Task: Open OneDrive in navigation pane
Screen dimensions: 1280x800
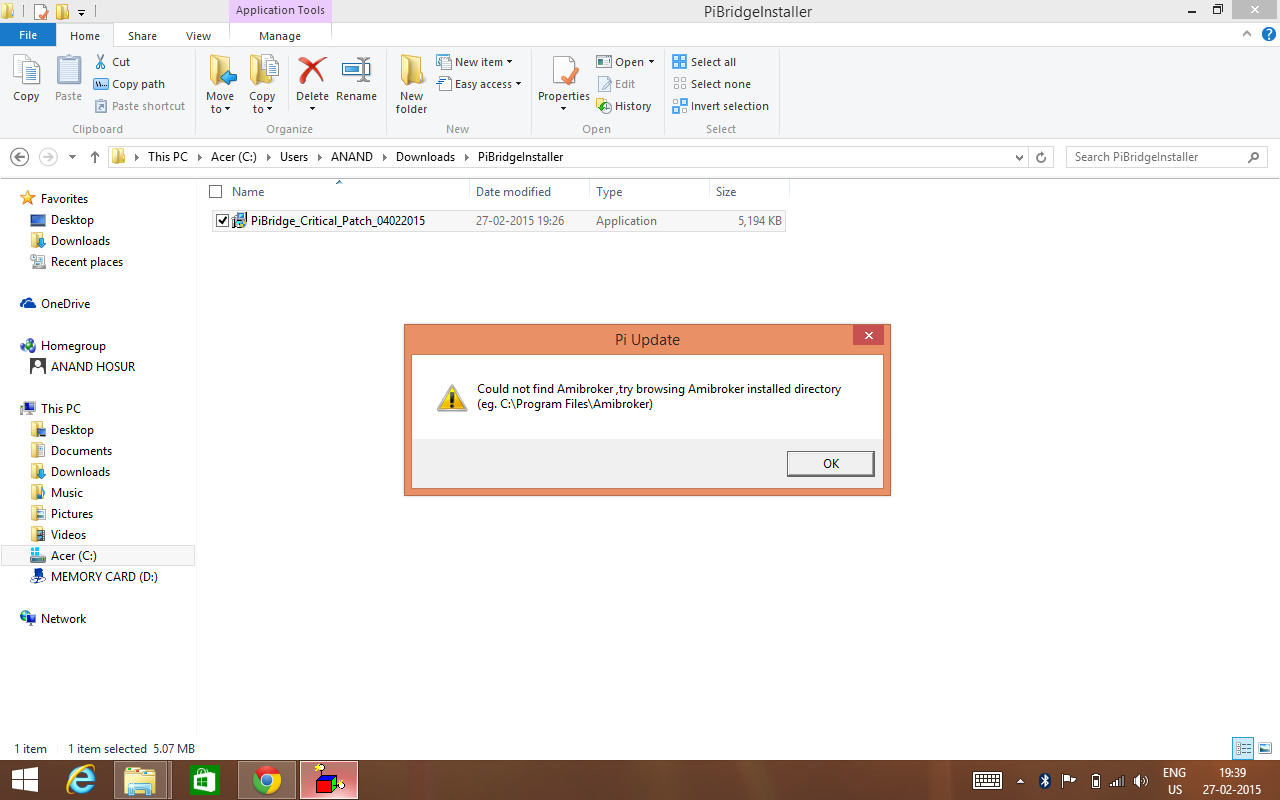Action: click(x=65, y=304)
